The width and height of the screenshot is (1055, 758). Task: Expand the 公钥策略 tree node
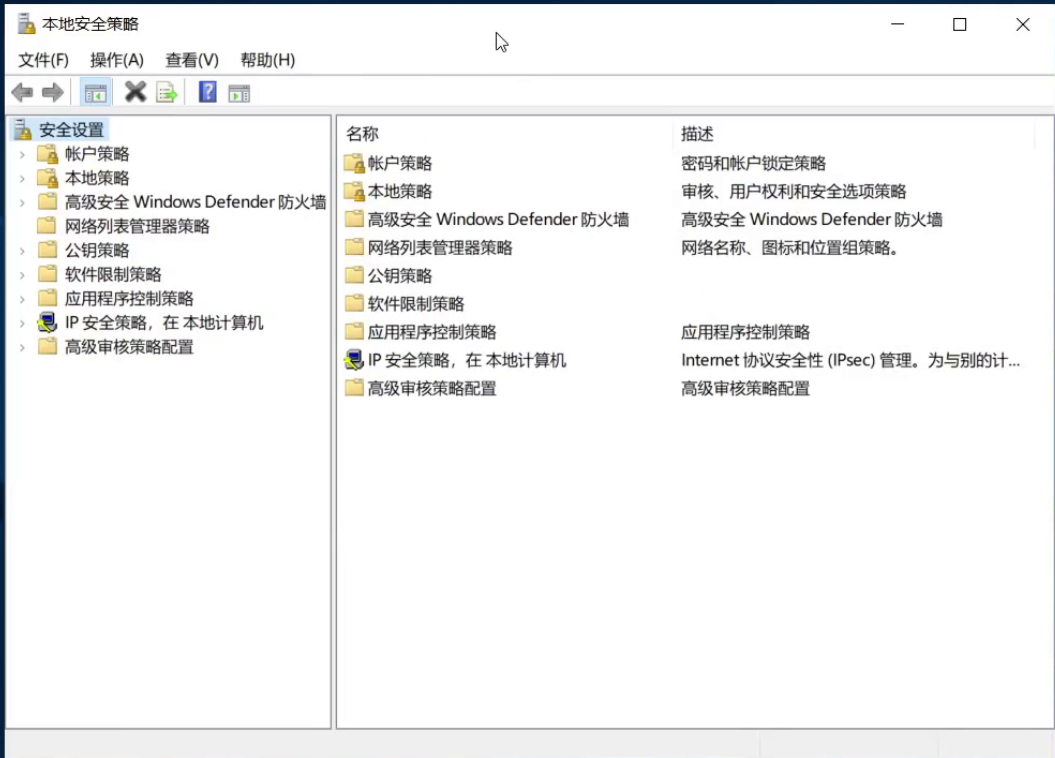(x=22, y=251)
